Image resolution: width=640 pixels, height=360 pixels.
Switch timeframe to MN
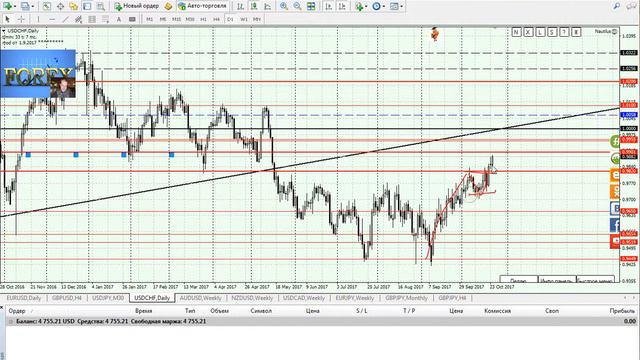257,19
